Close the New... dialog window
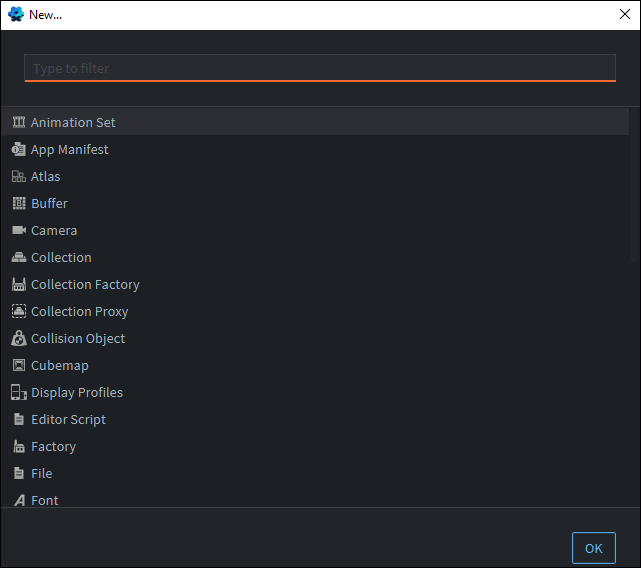The image size is (641, 568). (x=625, y=14)
